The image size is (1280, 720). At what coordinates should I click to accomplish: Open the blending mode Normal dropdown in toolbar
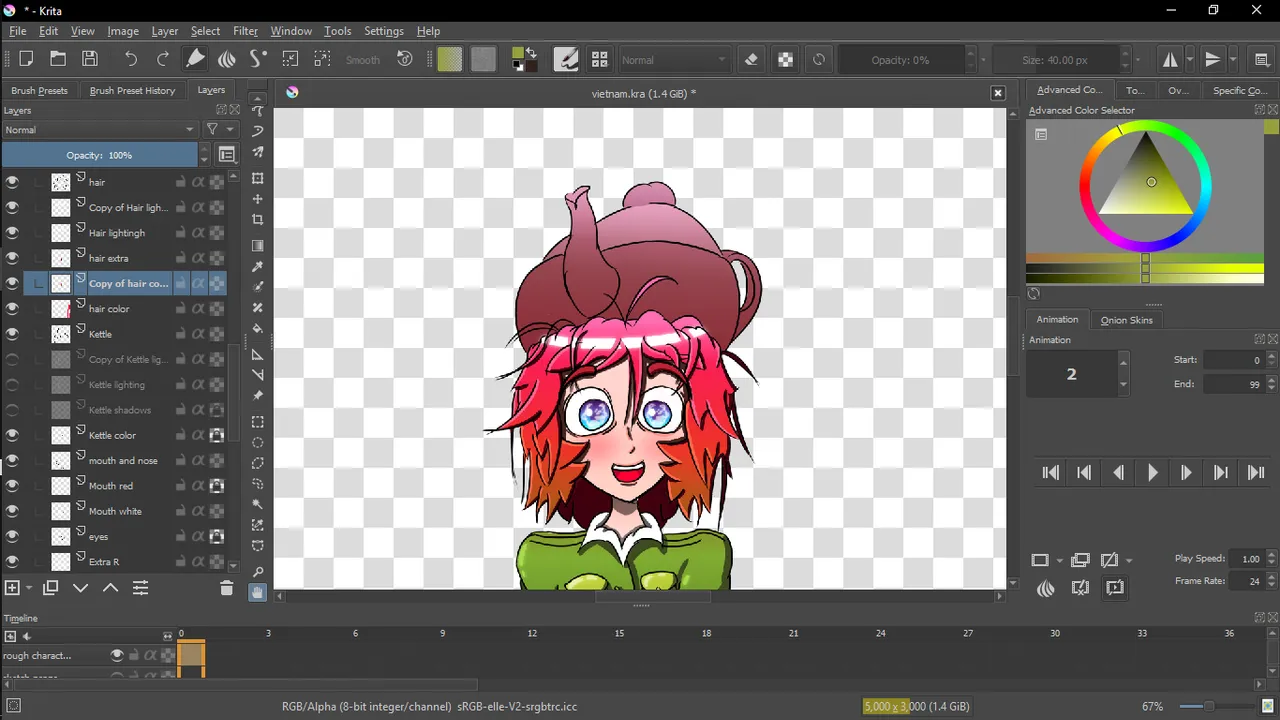point(674,60)
